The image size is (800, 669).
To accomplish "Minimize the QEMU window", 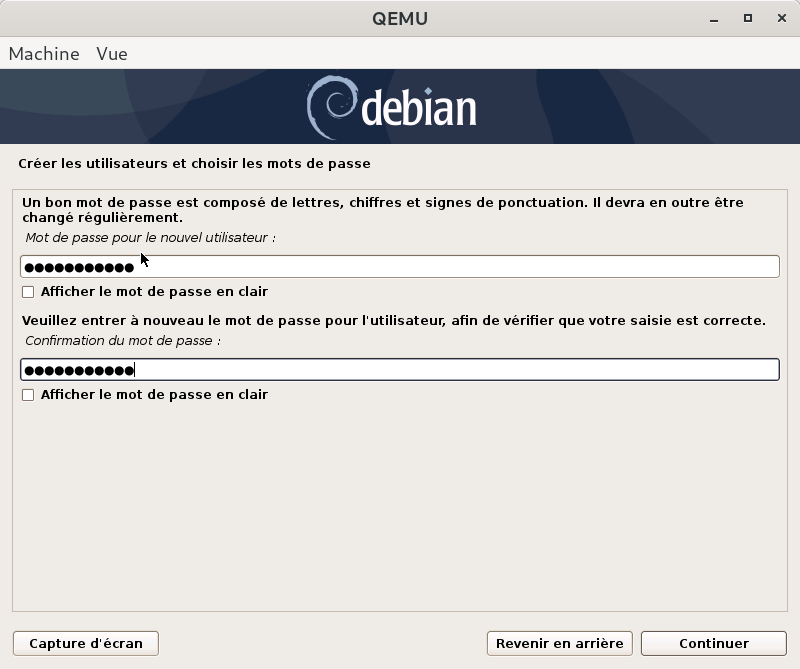I will click(x=716, y=18).
